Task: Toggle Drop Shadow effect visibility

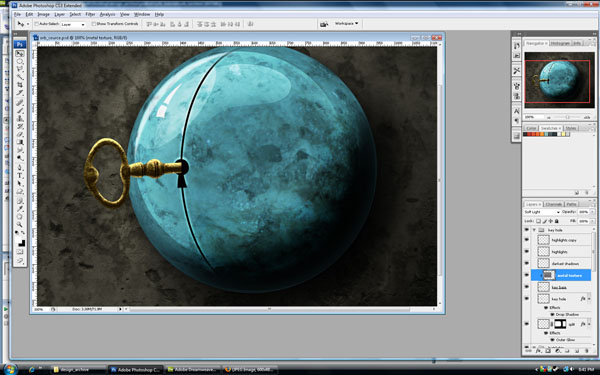Action: 552,315
